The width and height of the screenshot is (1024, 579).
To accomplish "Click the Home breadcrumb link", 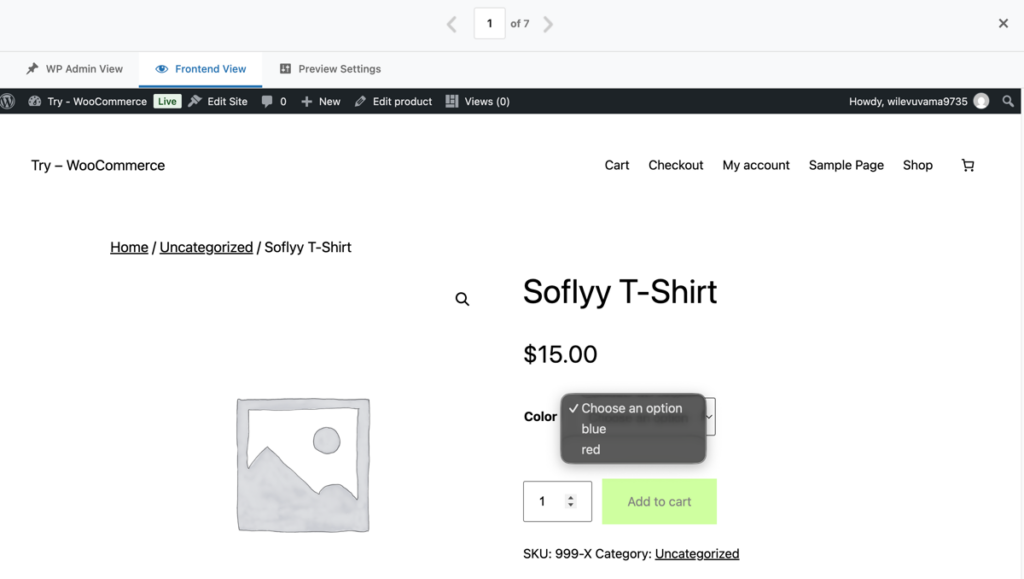I will pyautogui.click(x=129, y=247).
